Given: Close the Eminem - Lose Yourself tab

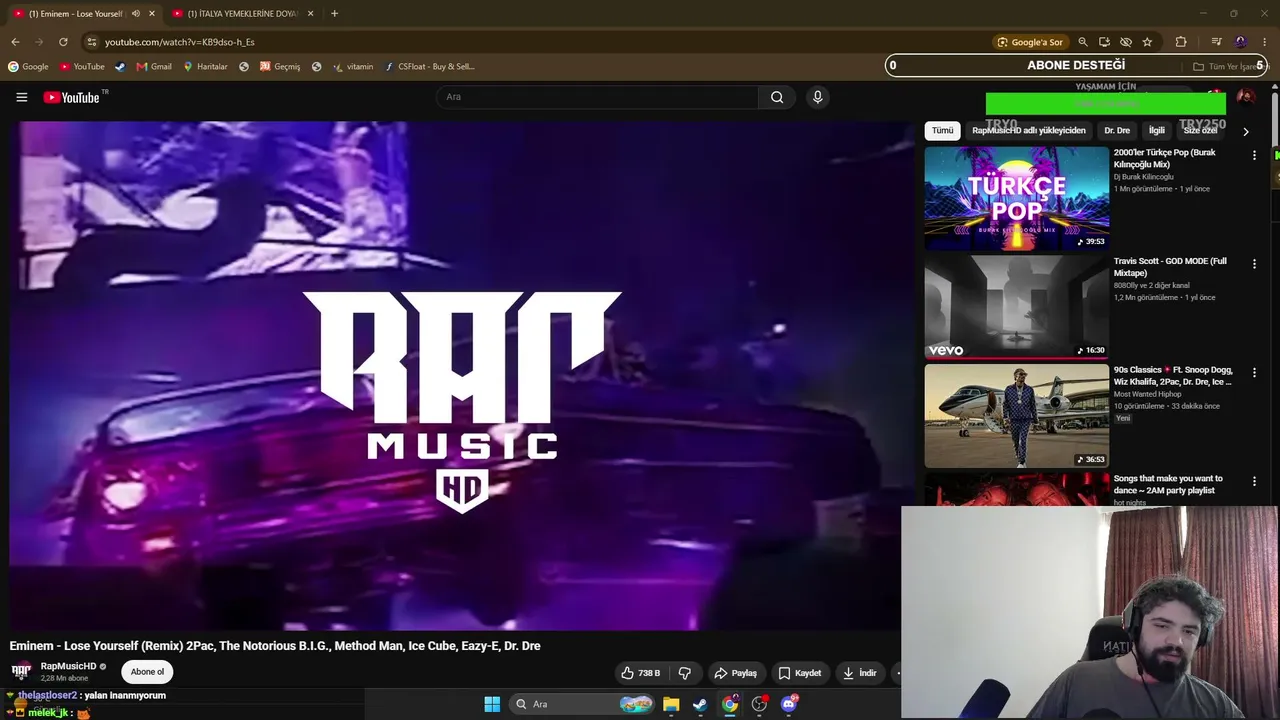Looking at the screenshot, I should 152,14.
